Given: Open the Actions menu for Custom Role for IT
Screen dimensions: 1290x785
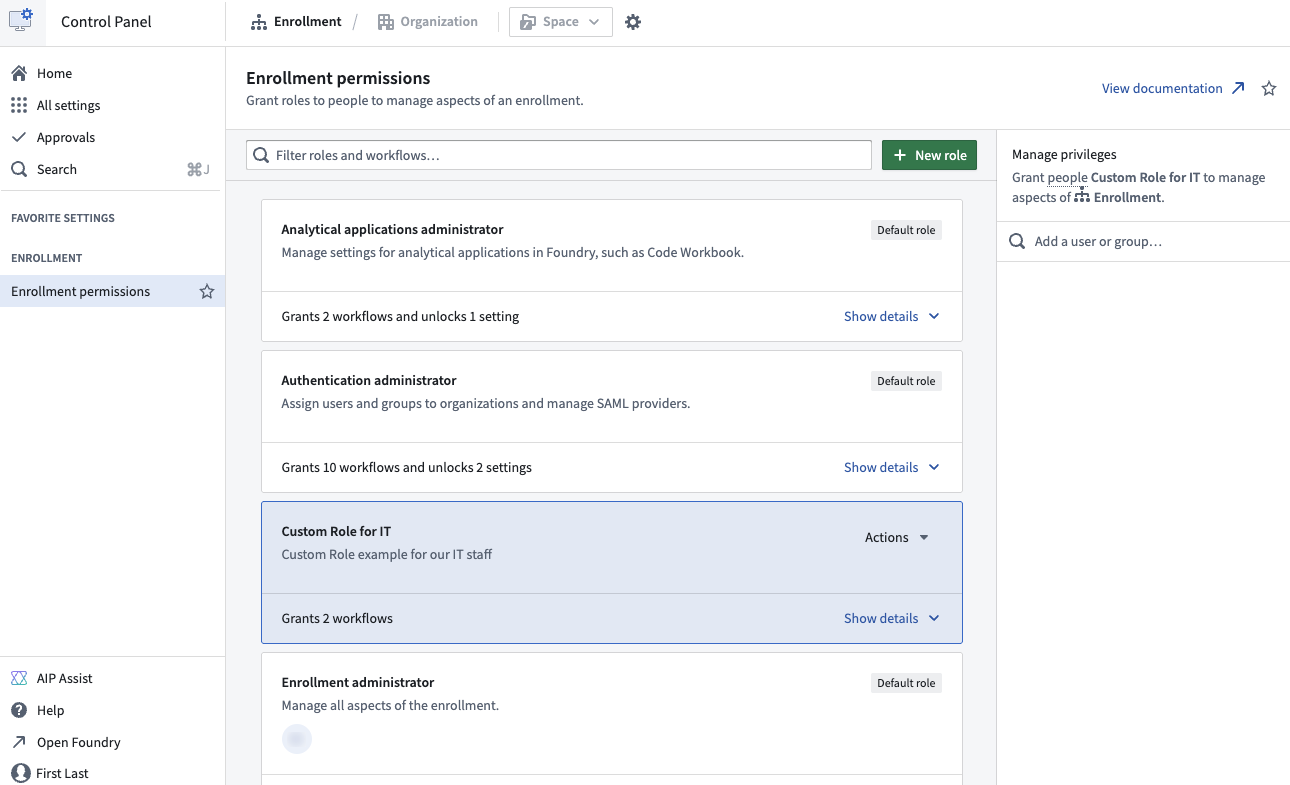Looking at the screenshot, I should pyautogui.click(x=895, y=537).
